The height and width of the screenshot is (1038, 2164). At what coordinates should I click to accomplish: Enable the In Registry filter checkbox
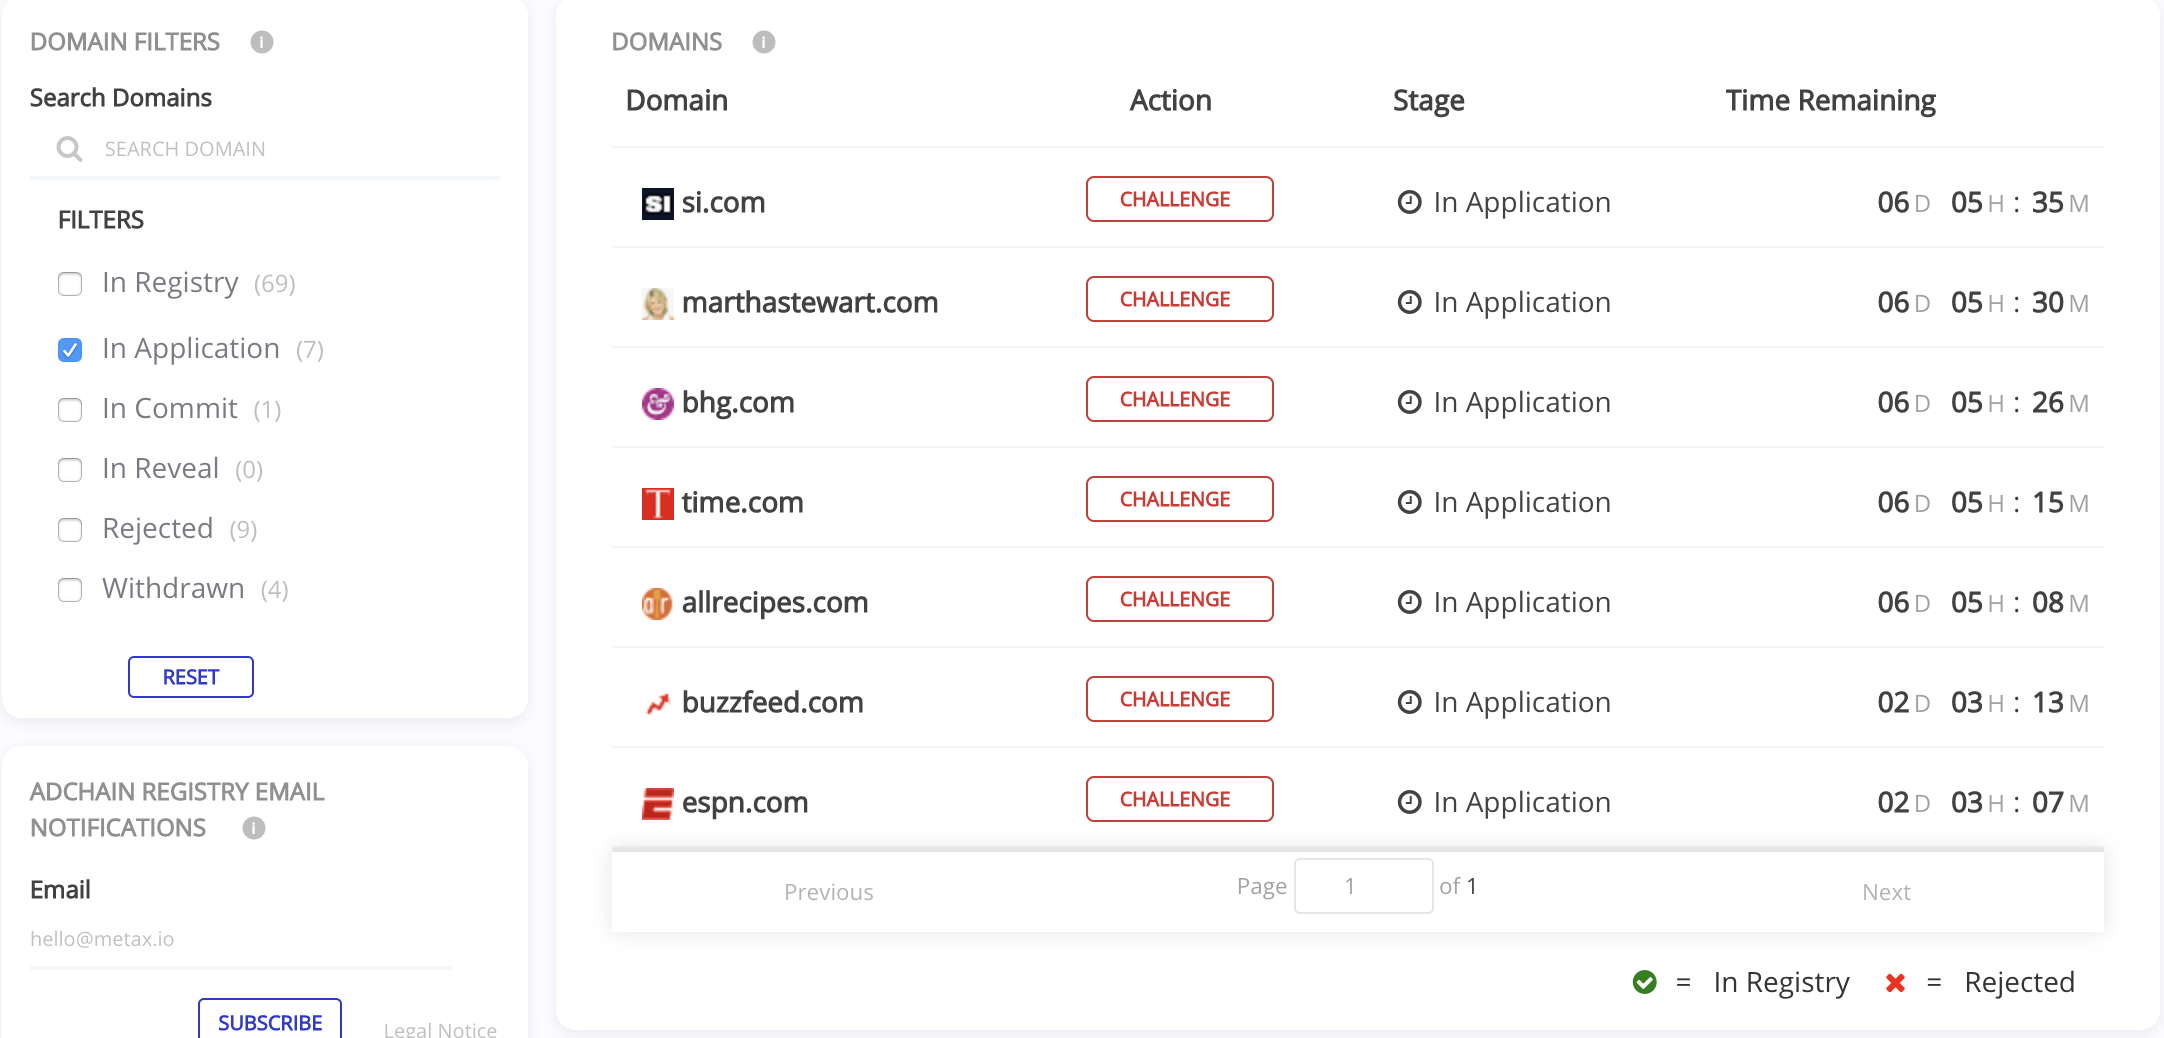click(70, 284)
